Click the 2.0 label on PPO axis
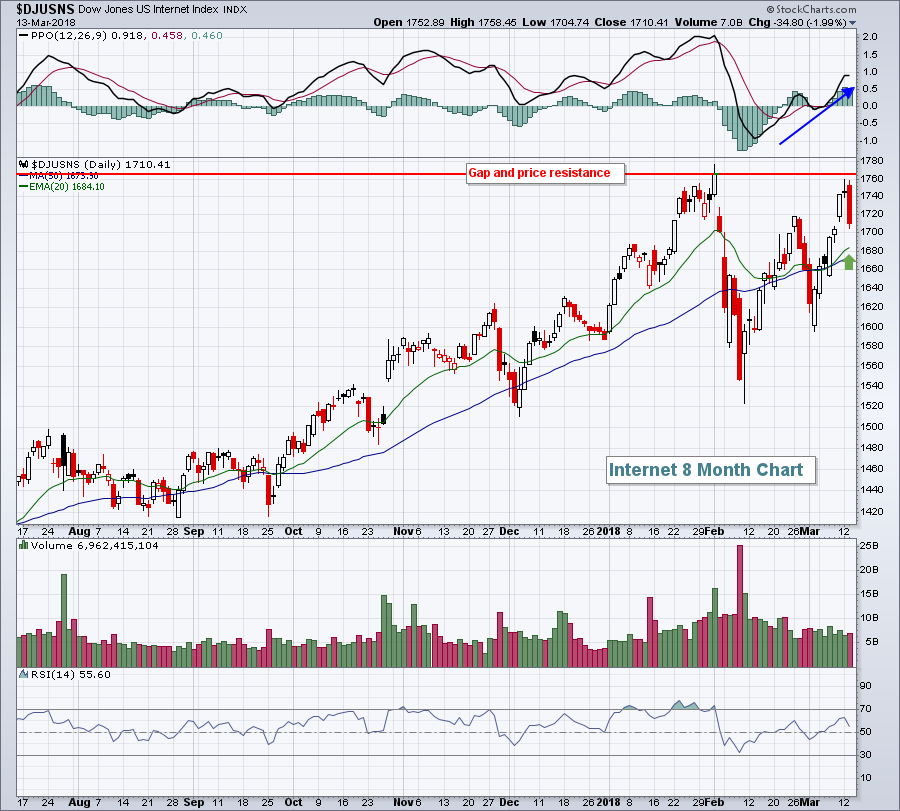The image size is (900, 811). [870, 37]
